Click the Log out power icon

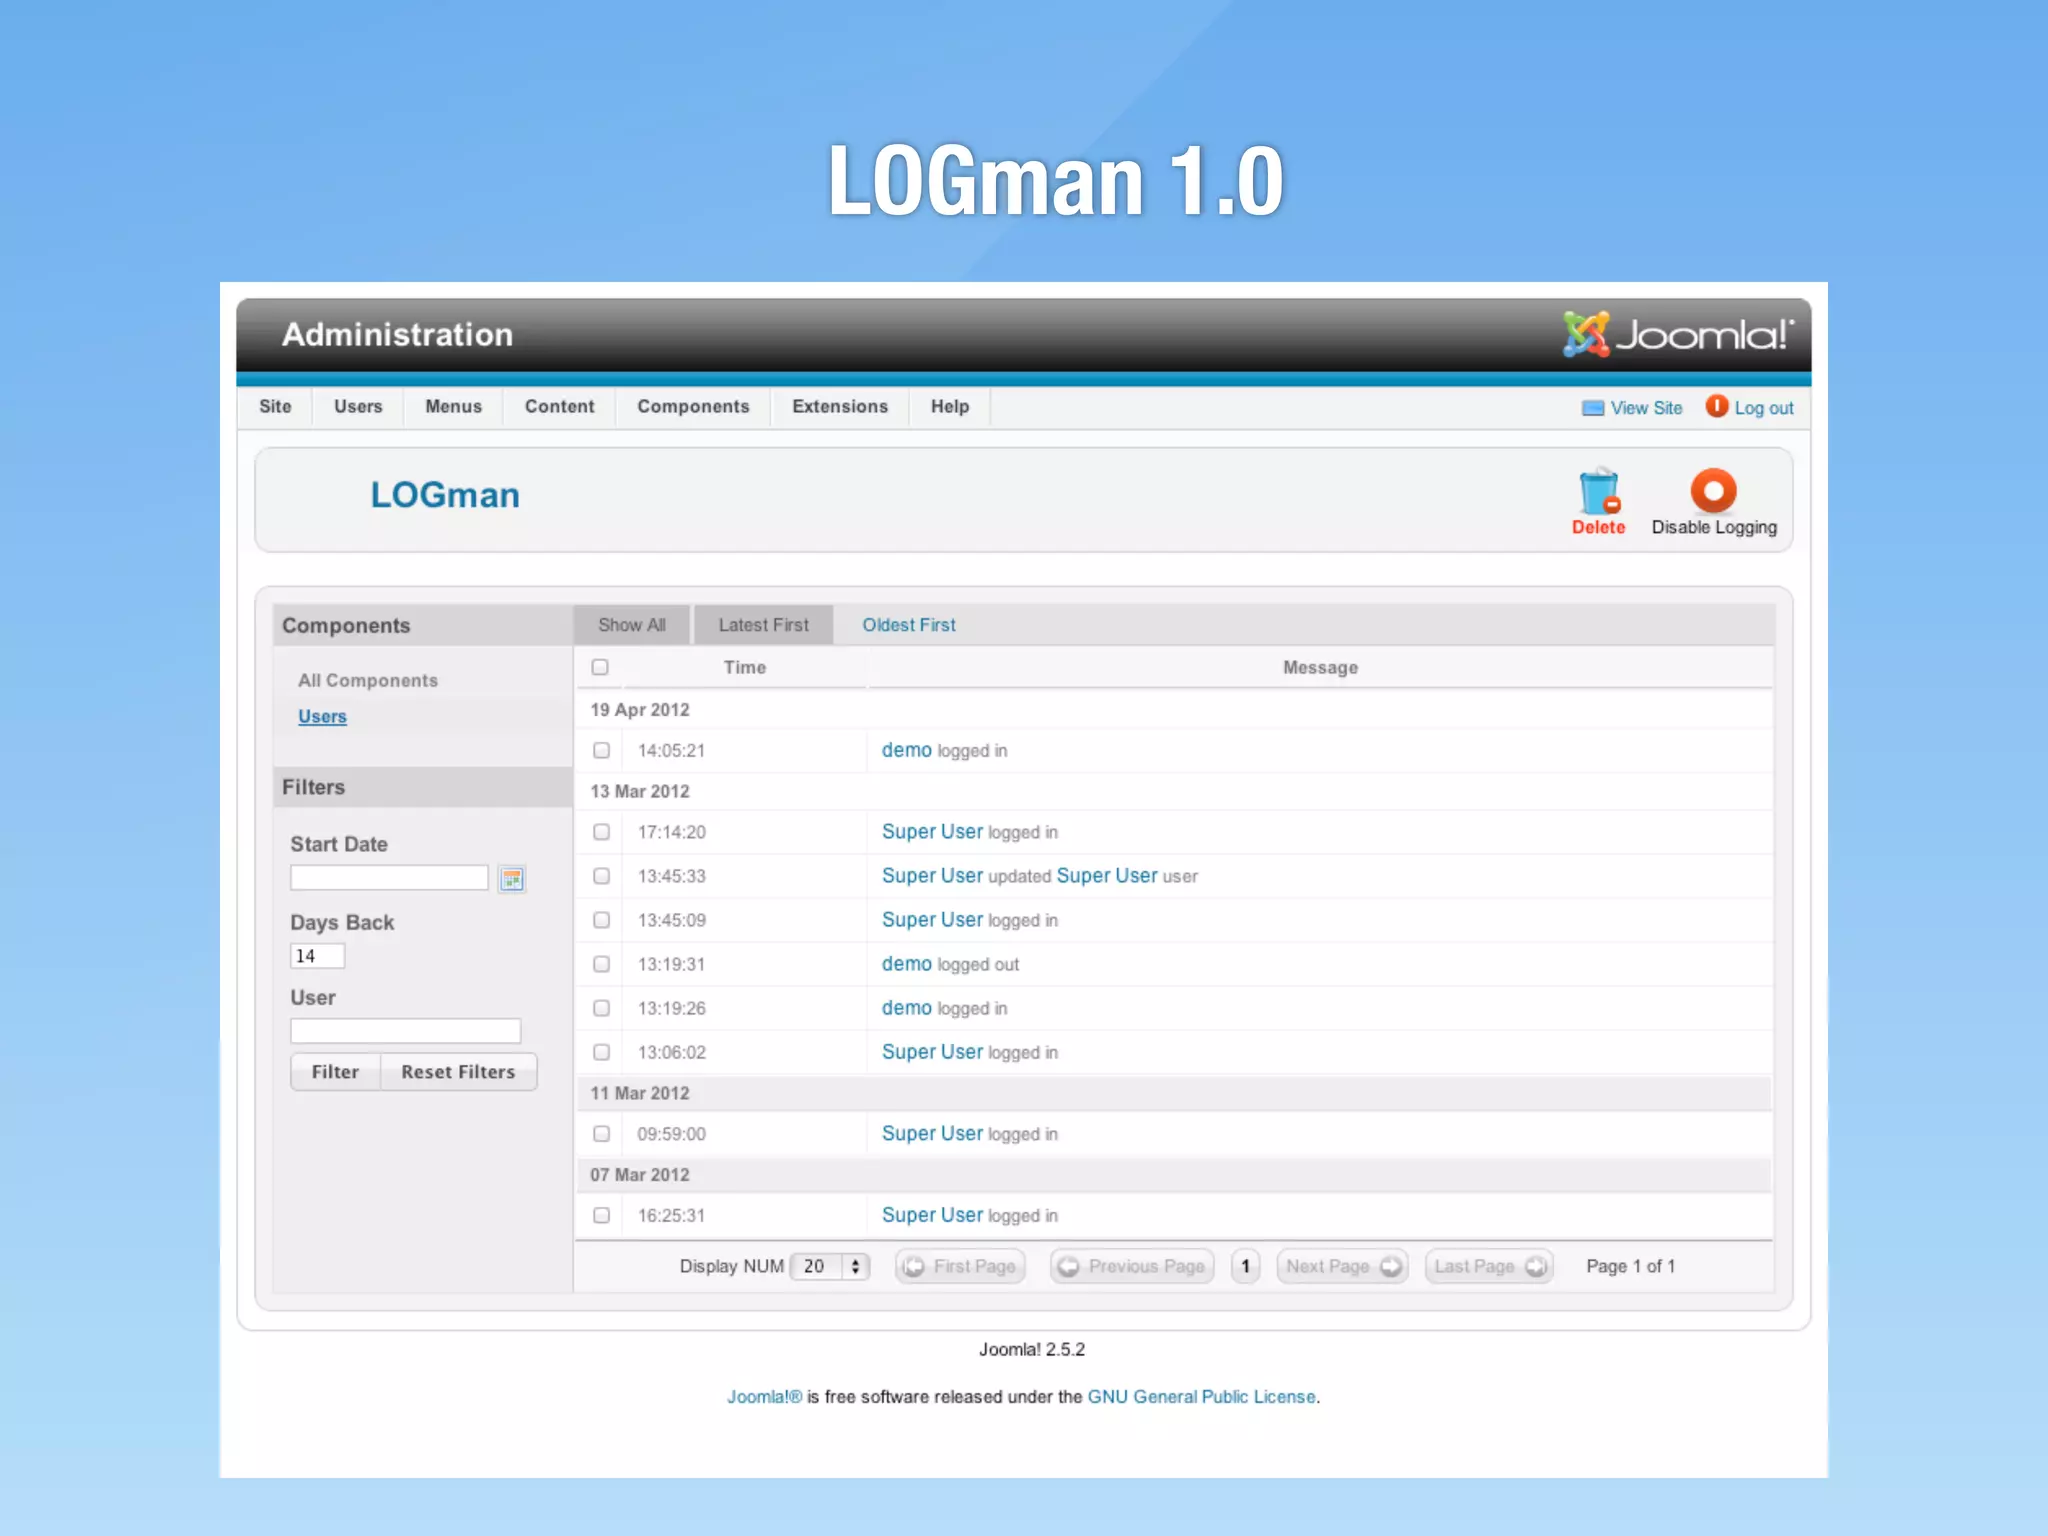coord(1717,406)
